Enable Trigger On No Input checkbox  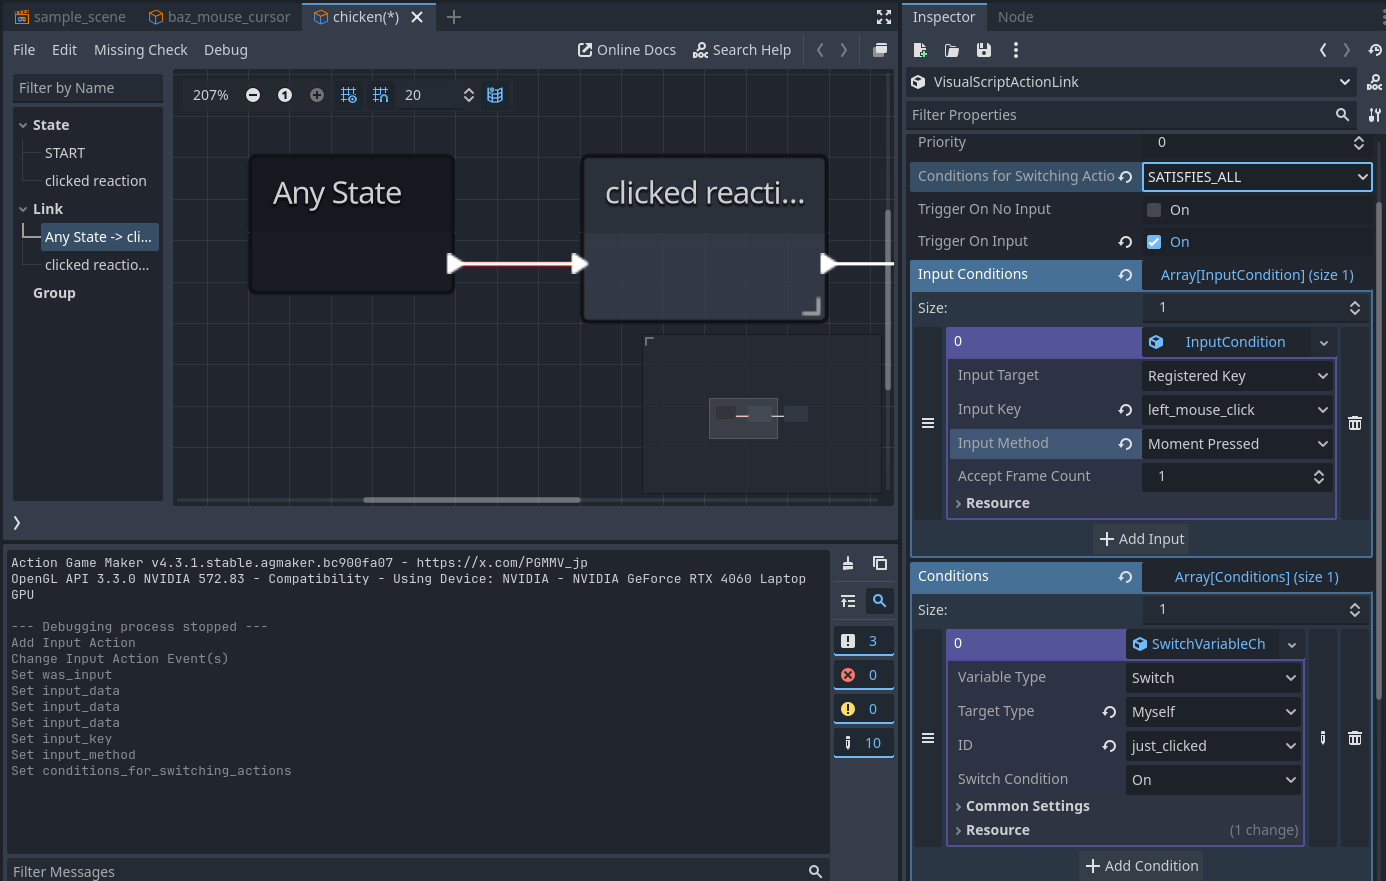tap(1154, 210)
